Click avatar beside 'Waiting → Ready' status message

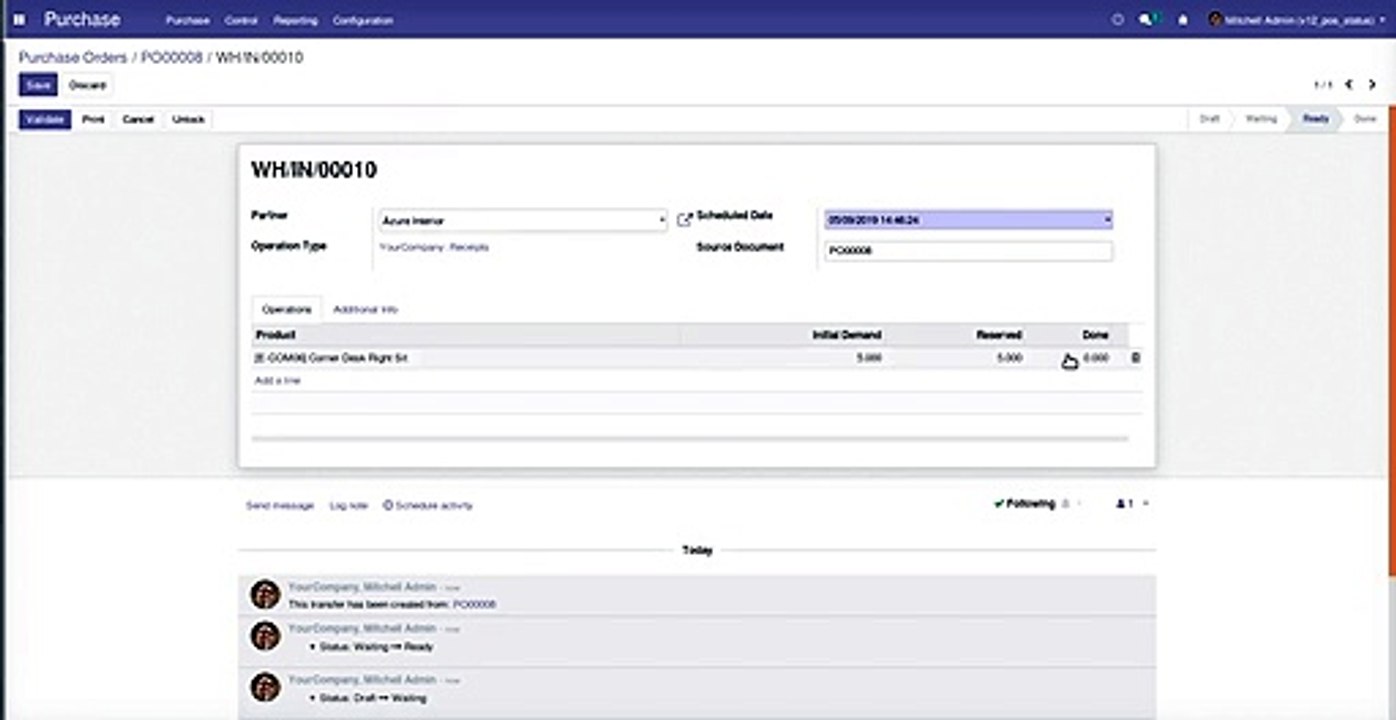click(x=265, y=636)
